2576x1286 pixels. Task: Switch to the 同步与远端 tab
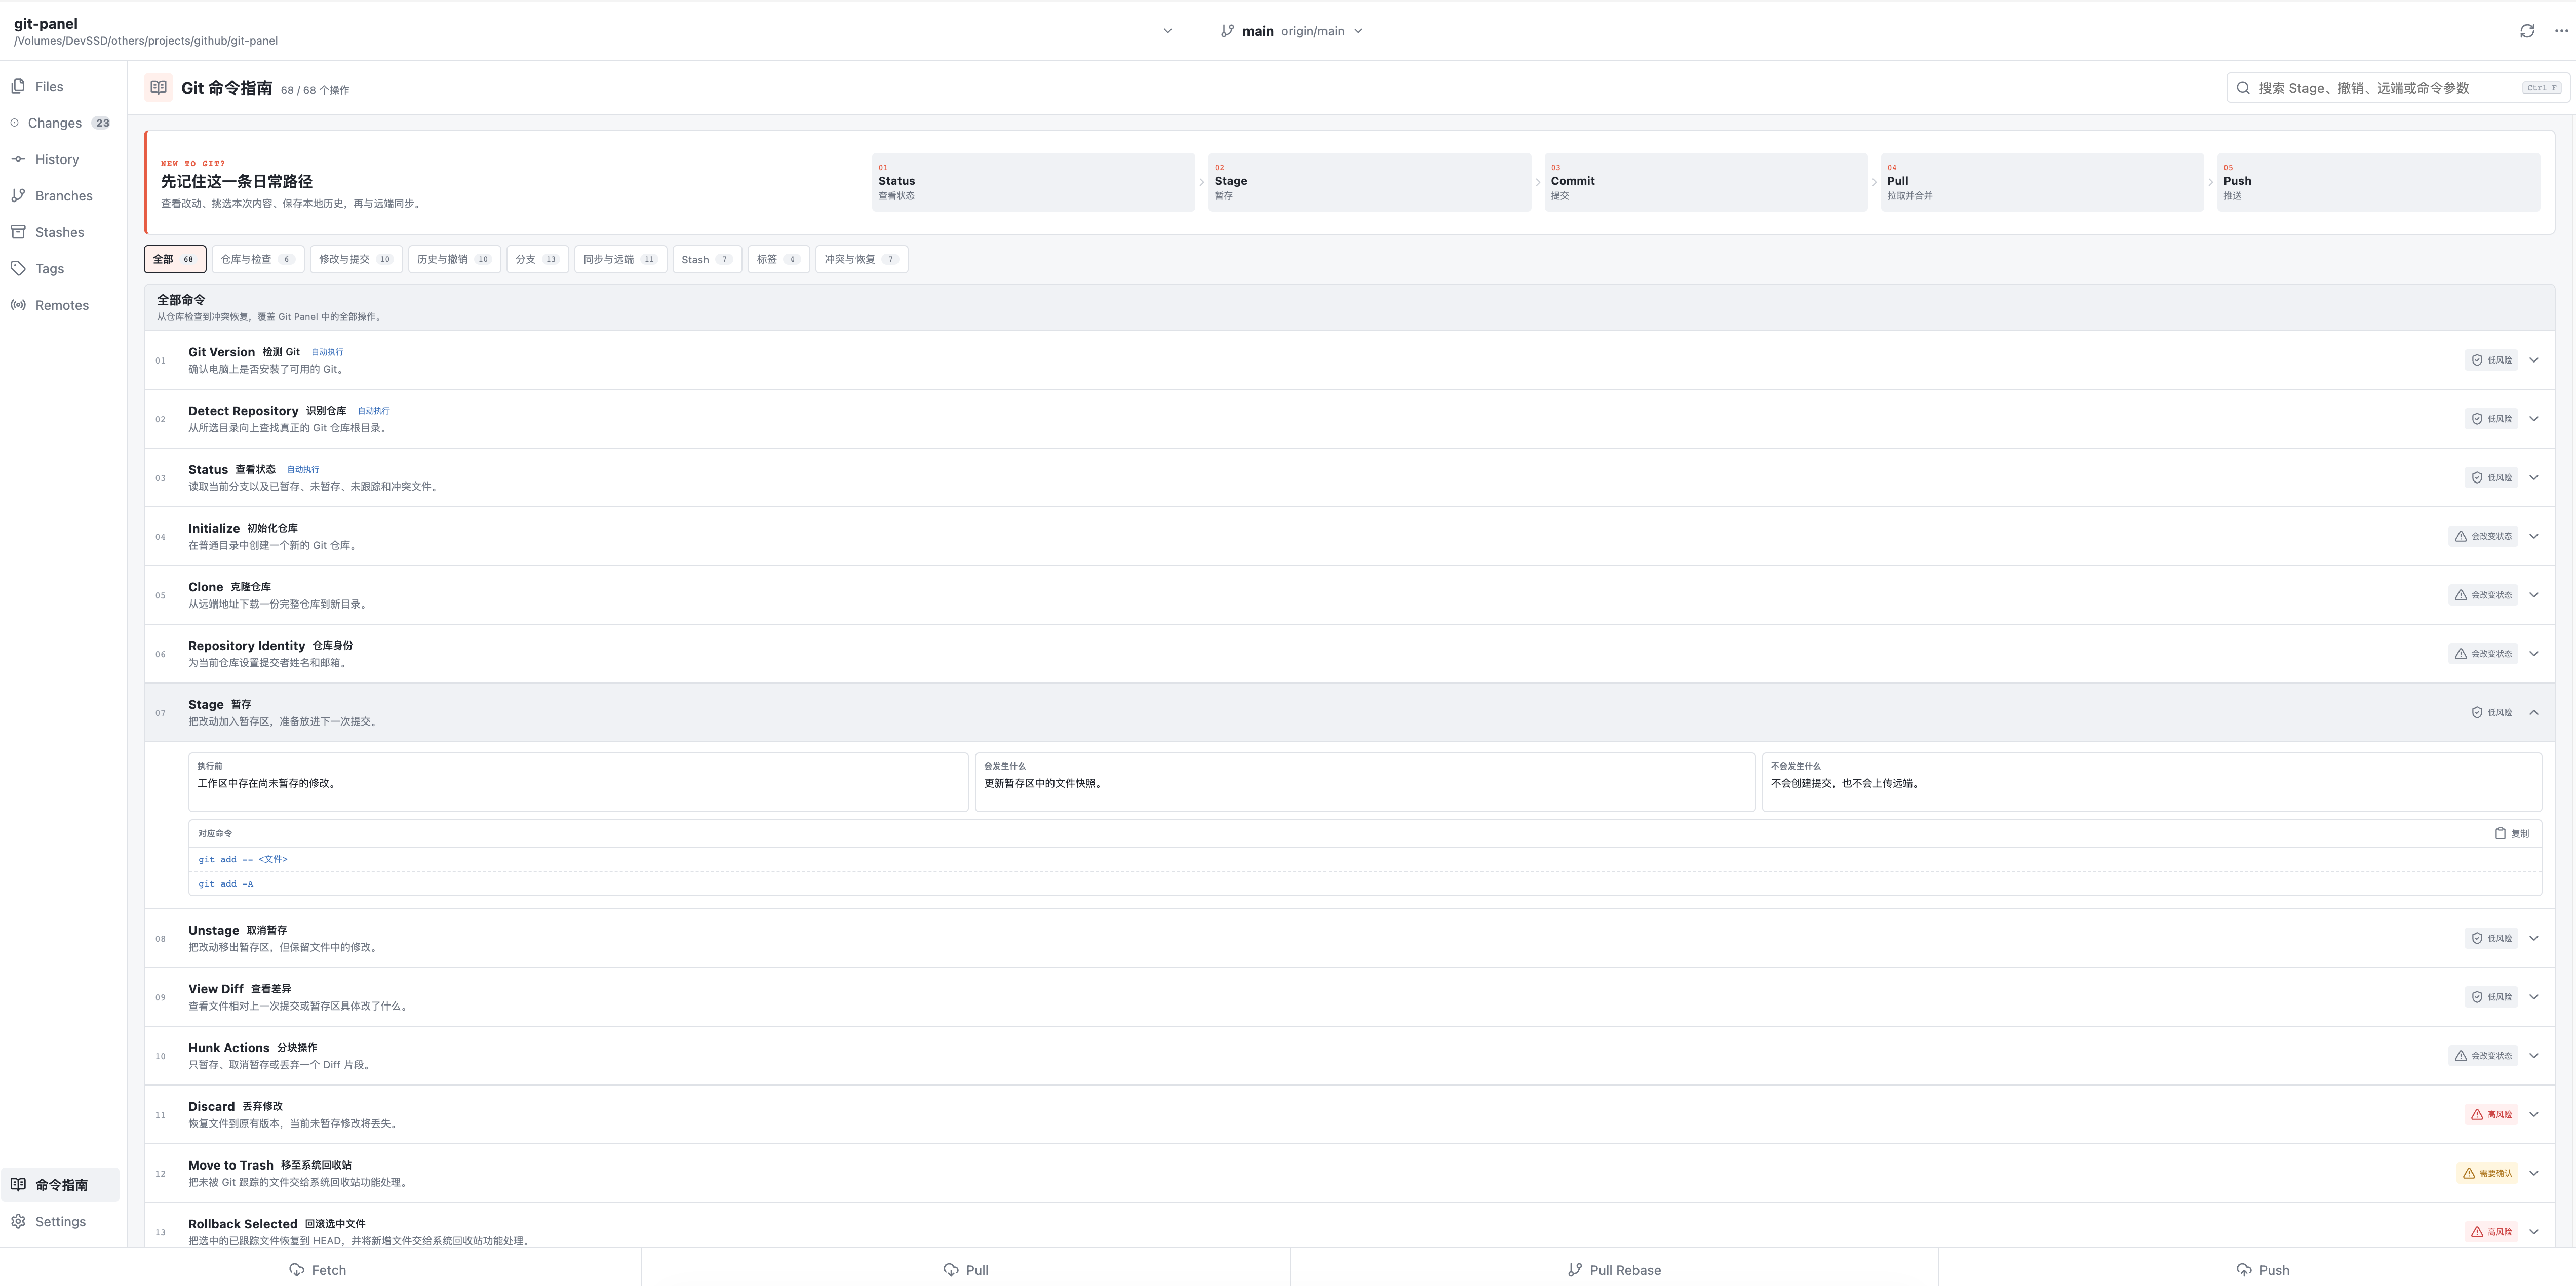pyautogui.click(x=621, y=260)
